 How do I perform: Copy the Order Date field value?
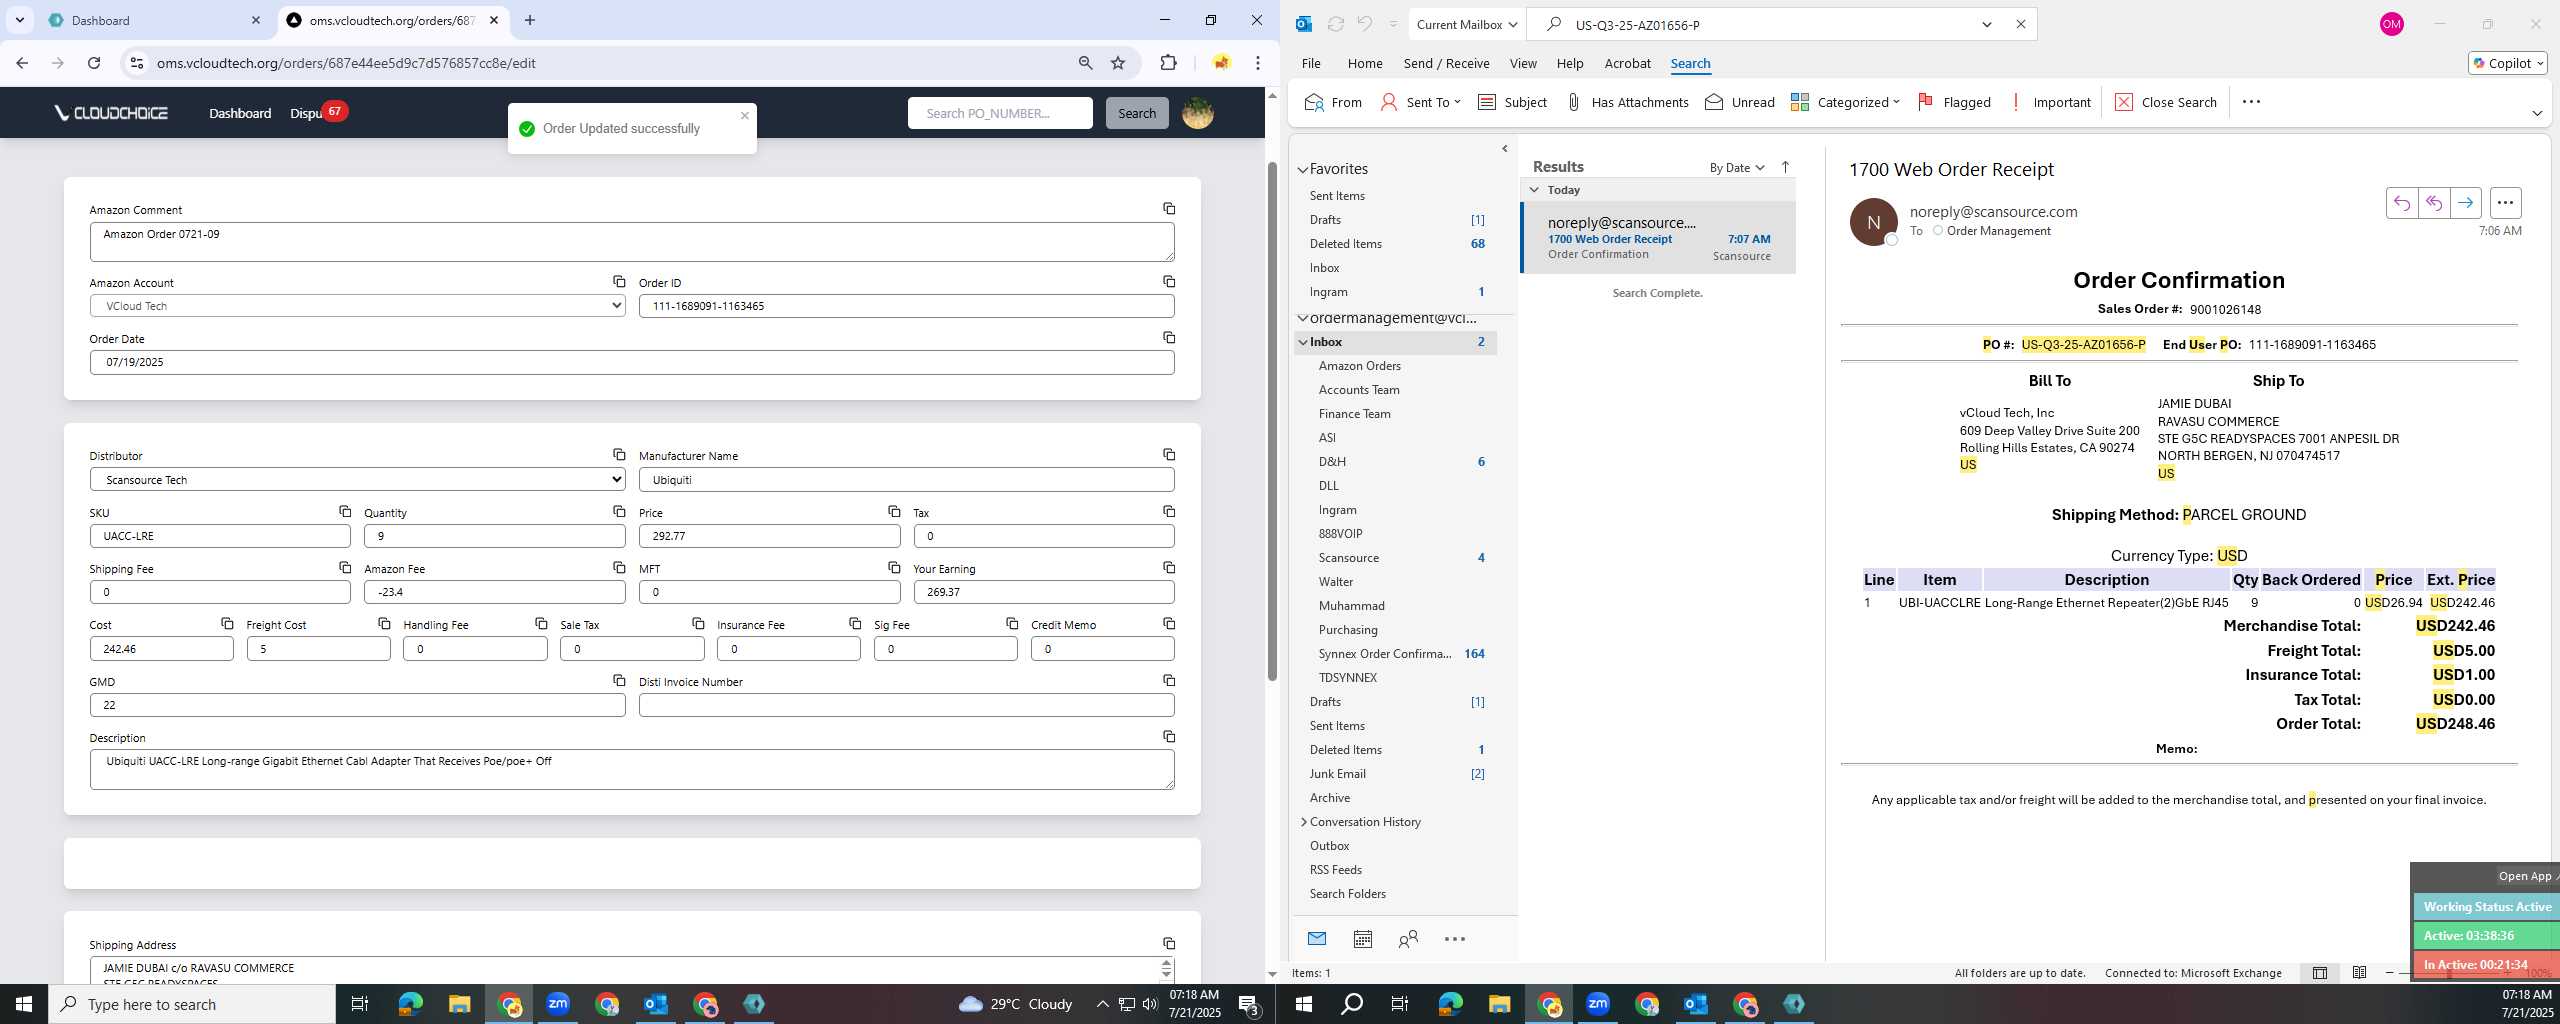point(1168,337)
